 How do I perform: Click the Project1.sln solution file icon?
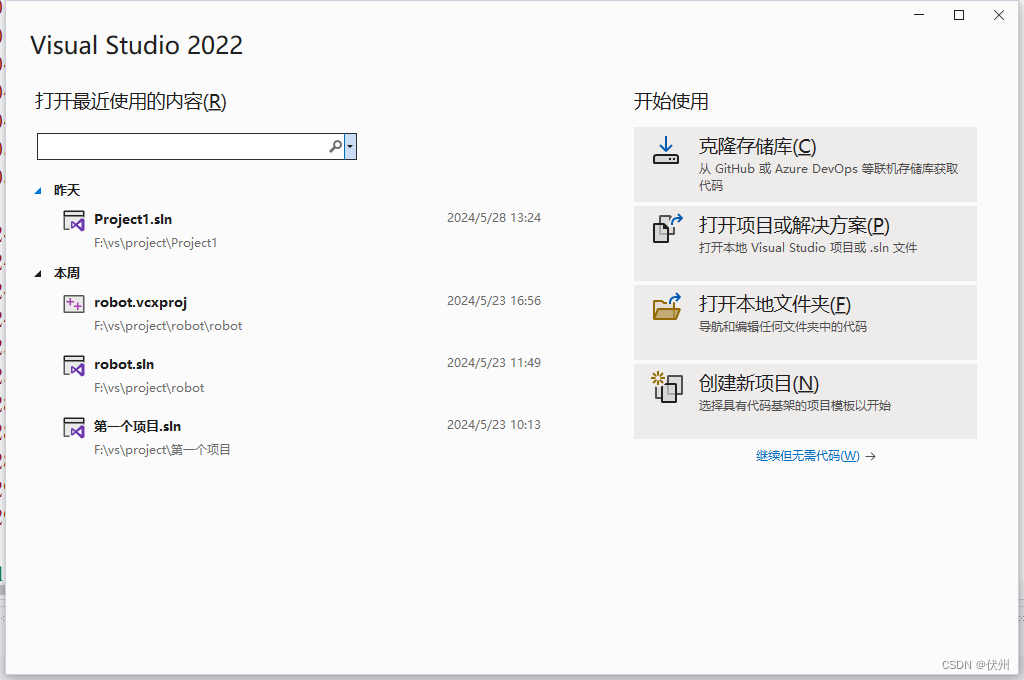click(x=74, y=221)
